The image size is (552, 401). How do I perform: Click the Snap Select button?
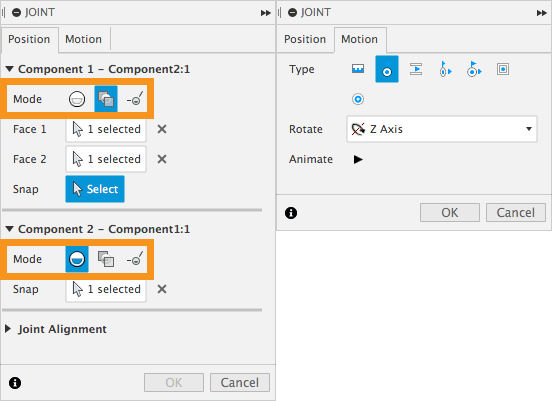(x=95, y=189)
